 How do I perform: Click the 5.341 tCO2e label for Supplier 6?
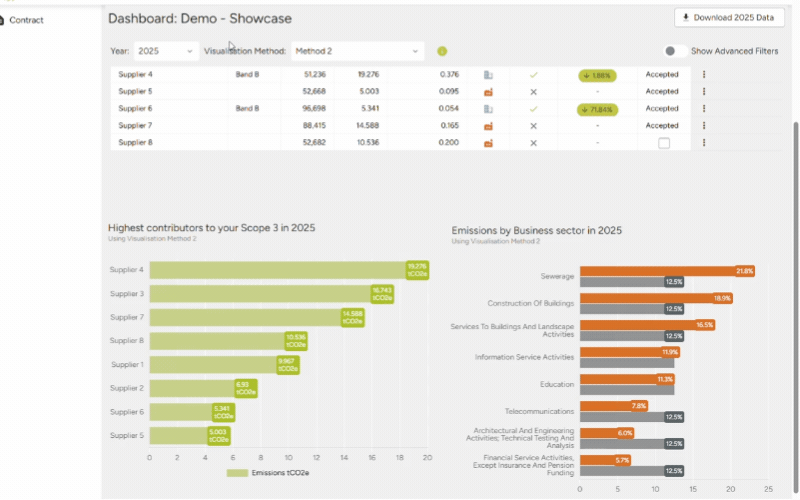point(223,412)
